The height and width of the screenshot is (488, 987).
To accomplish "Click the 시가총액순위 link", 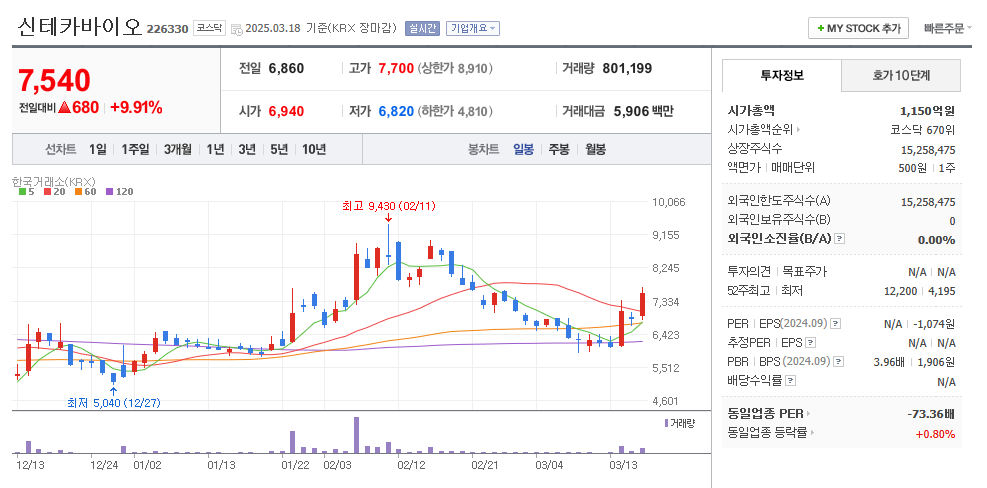I will [x=760, y=130].
